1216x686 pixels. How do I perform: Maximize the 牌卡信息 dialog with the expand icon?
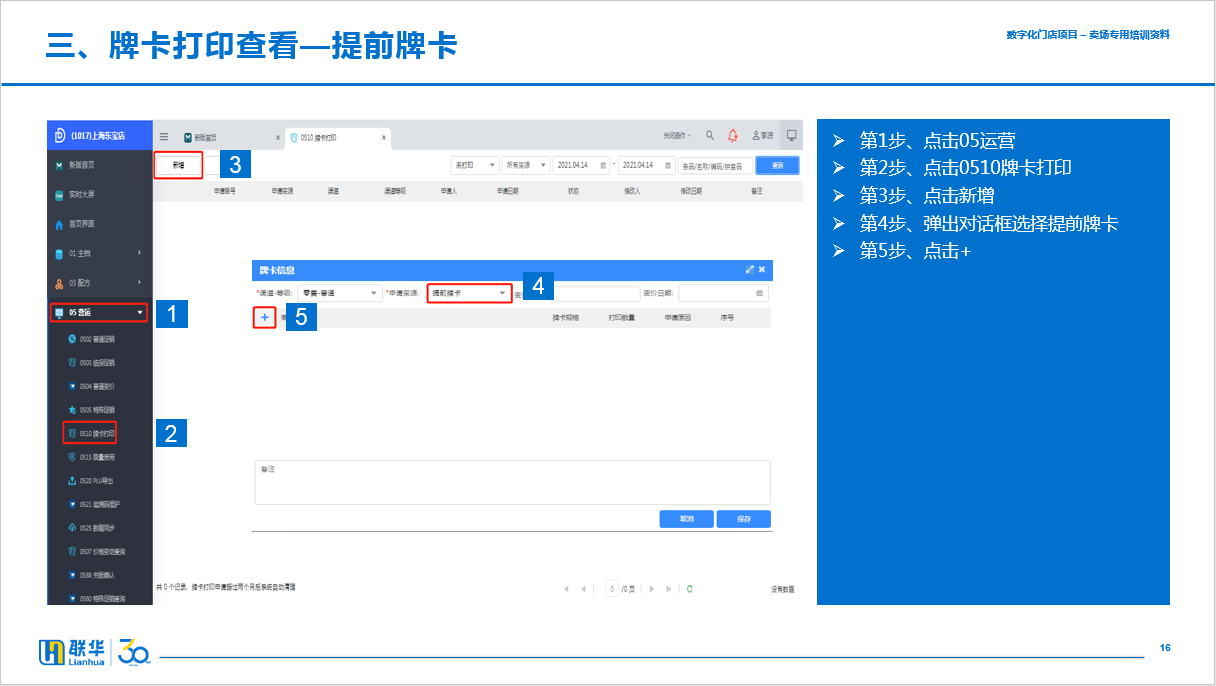point(749,270)
